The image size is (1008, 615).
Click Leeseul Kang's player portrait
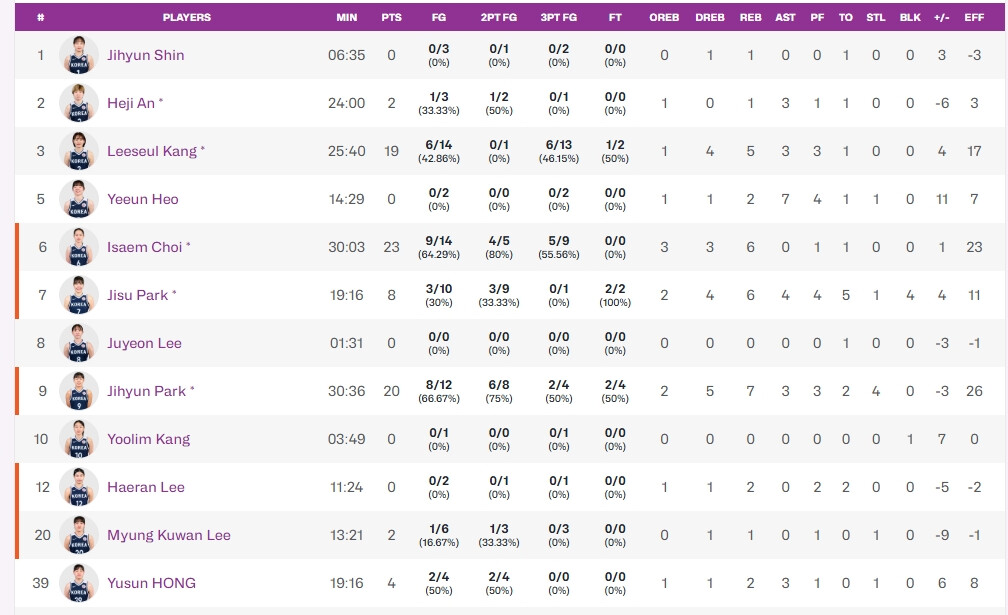point(79,151)
